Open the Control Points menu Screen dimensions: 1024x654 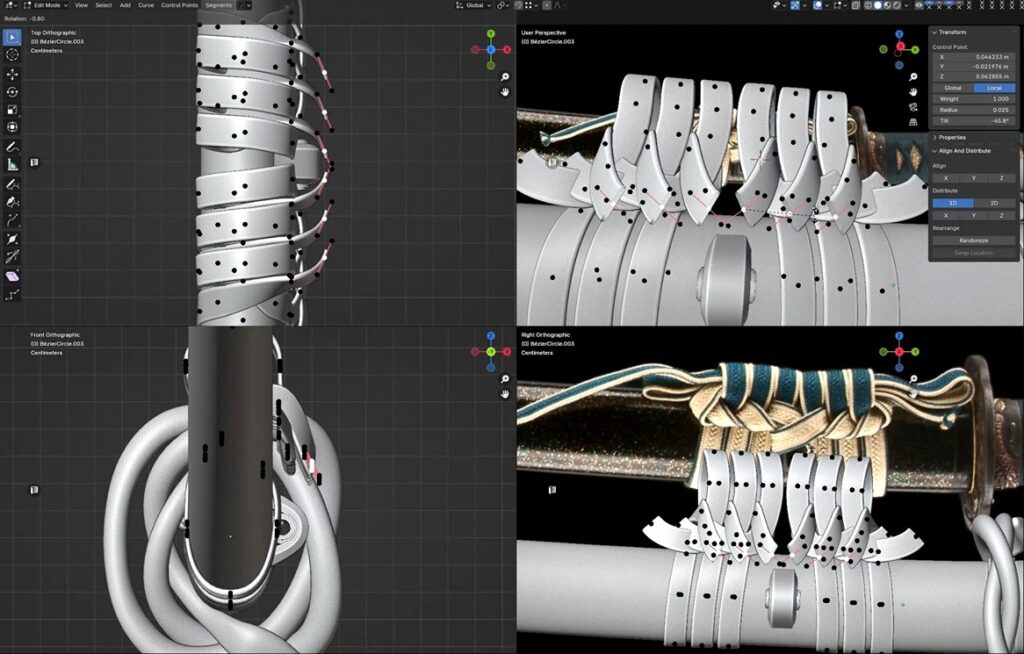[179, 5]
